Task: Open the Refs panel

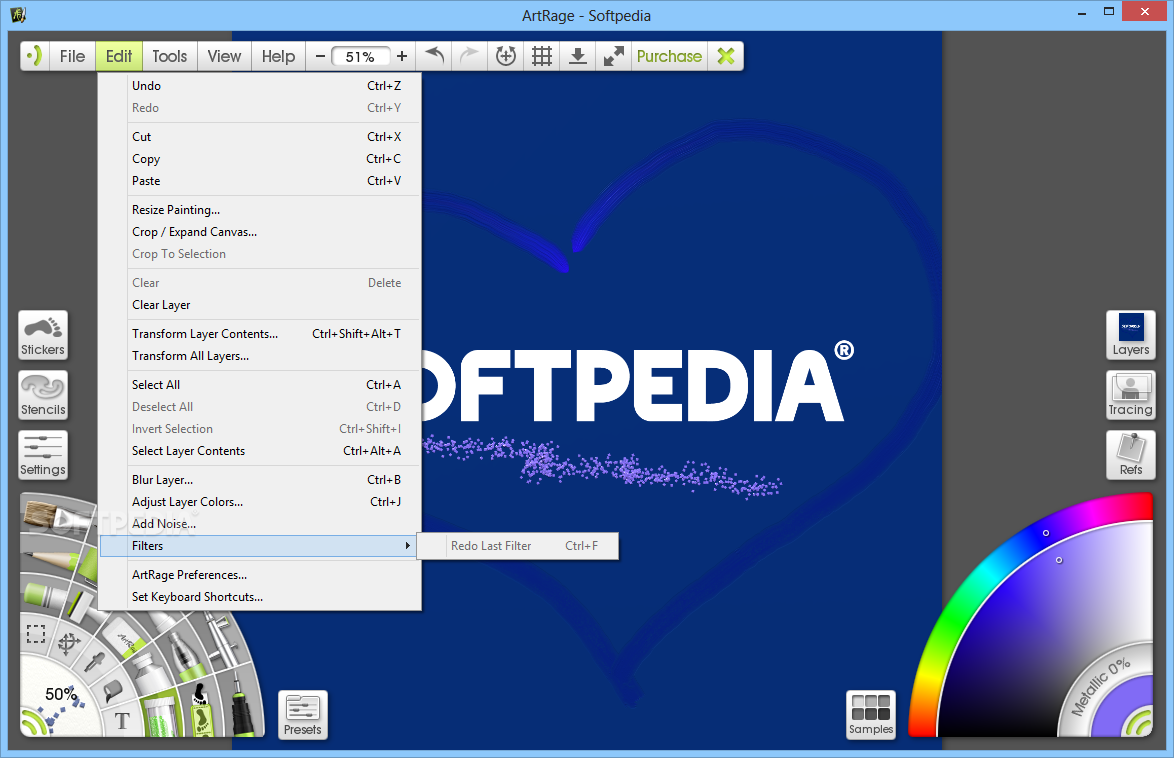Action: (x=1131, y=455)
